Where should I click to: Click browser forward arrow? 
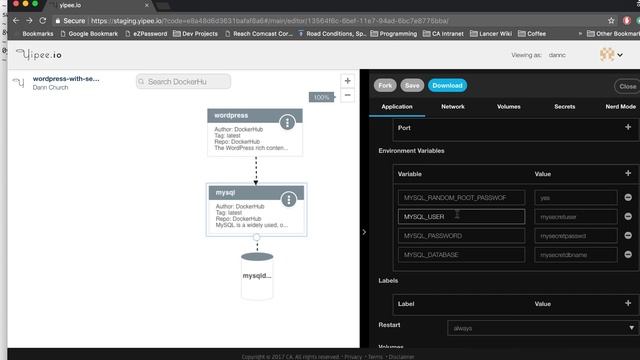click(x=29, y=20)
